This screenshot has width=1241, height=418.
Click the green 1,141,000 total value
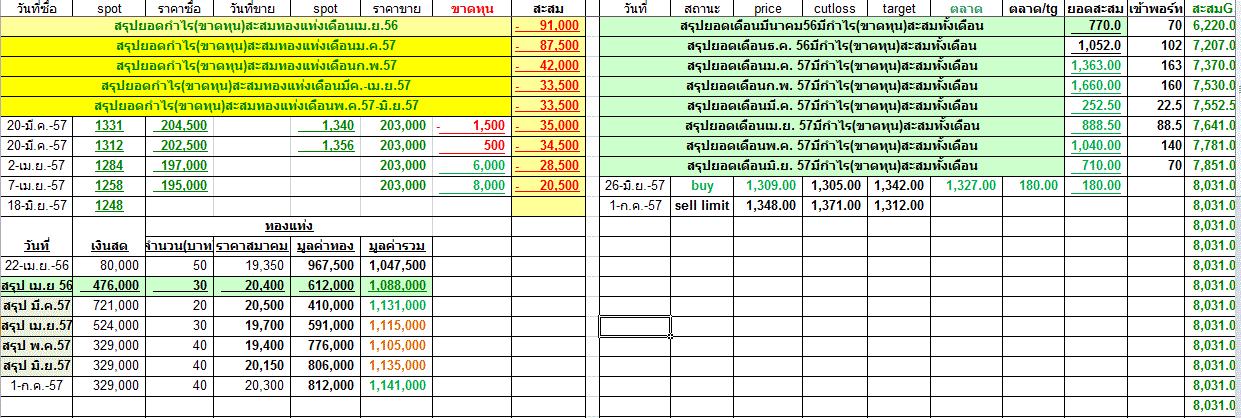398,385
